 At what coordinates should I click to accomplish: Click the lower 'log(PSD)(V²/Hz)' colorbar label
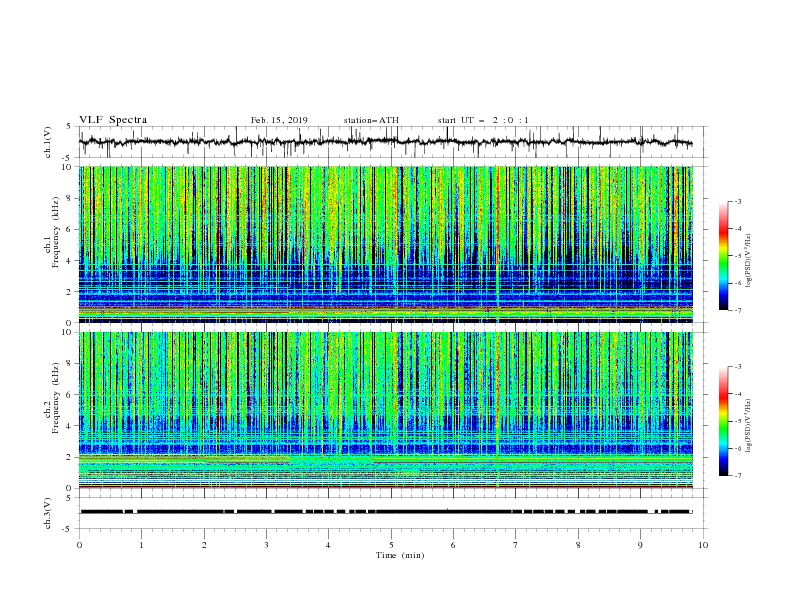coord(749,426)
